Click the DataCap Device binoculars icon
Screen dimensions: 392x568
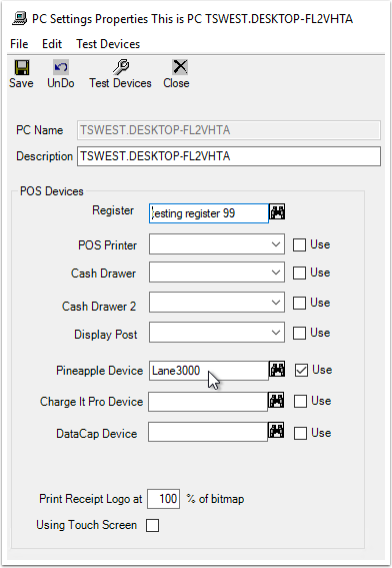click(x=276, y=431)
